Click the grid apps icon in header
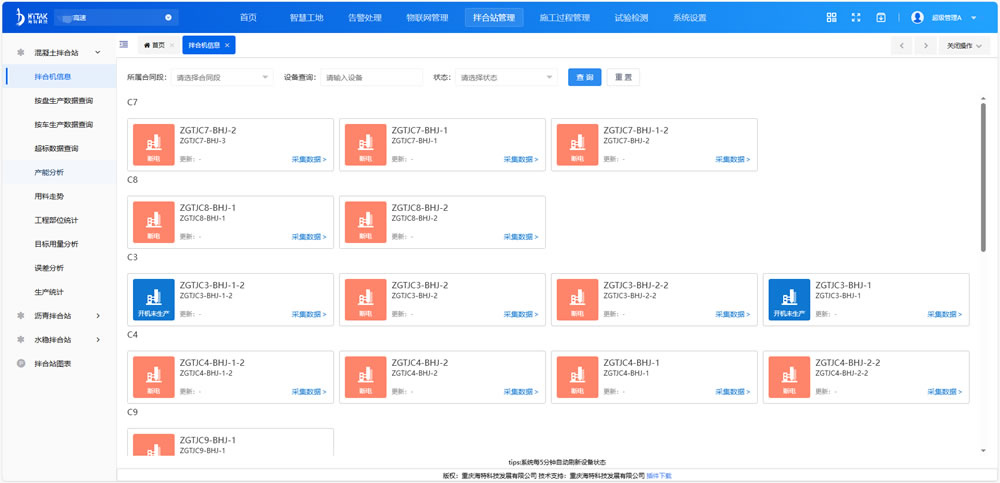Screen dimensions: 1000x483 click(831, 18)
